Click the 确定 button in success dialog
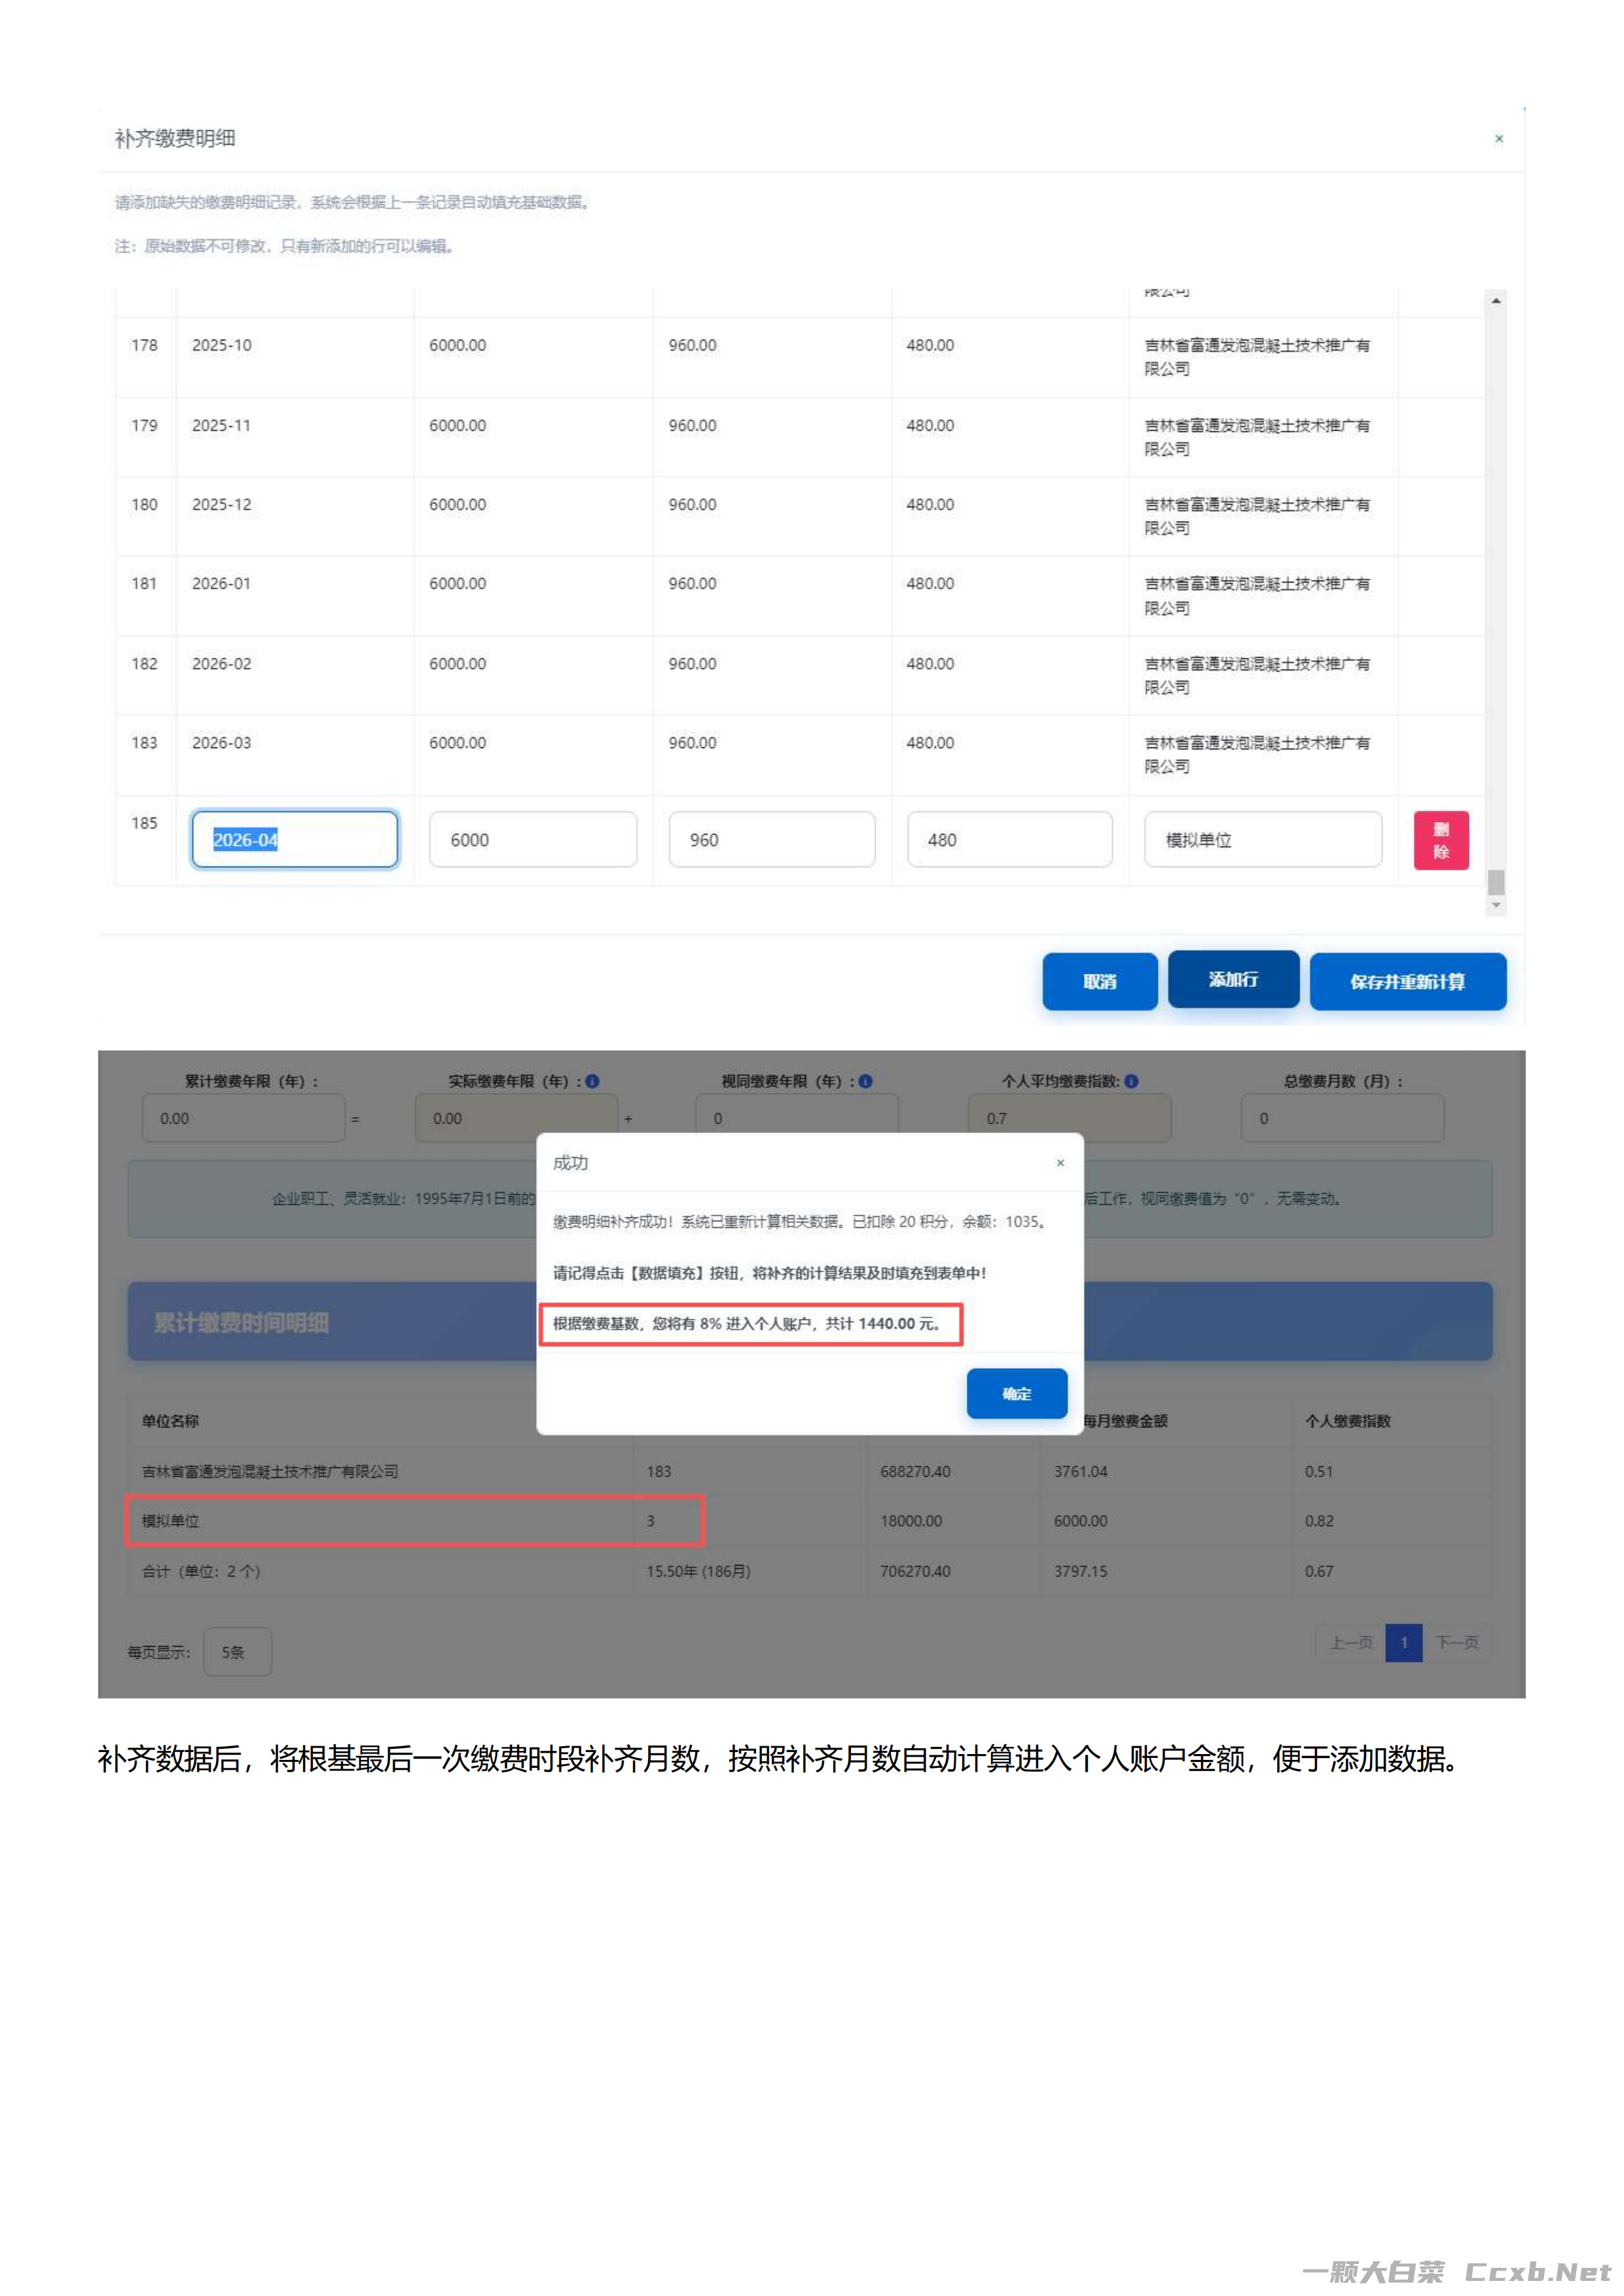Image resolution: width=1624 pixels, height=2296 pixels. click(x=1016, y=1393)
